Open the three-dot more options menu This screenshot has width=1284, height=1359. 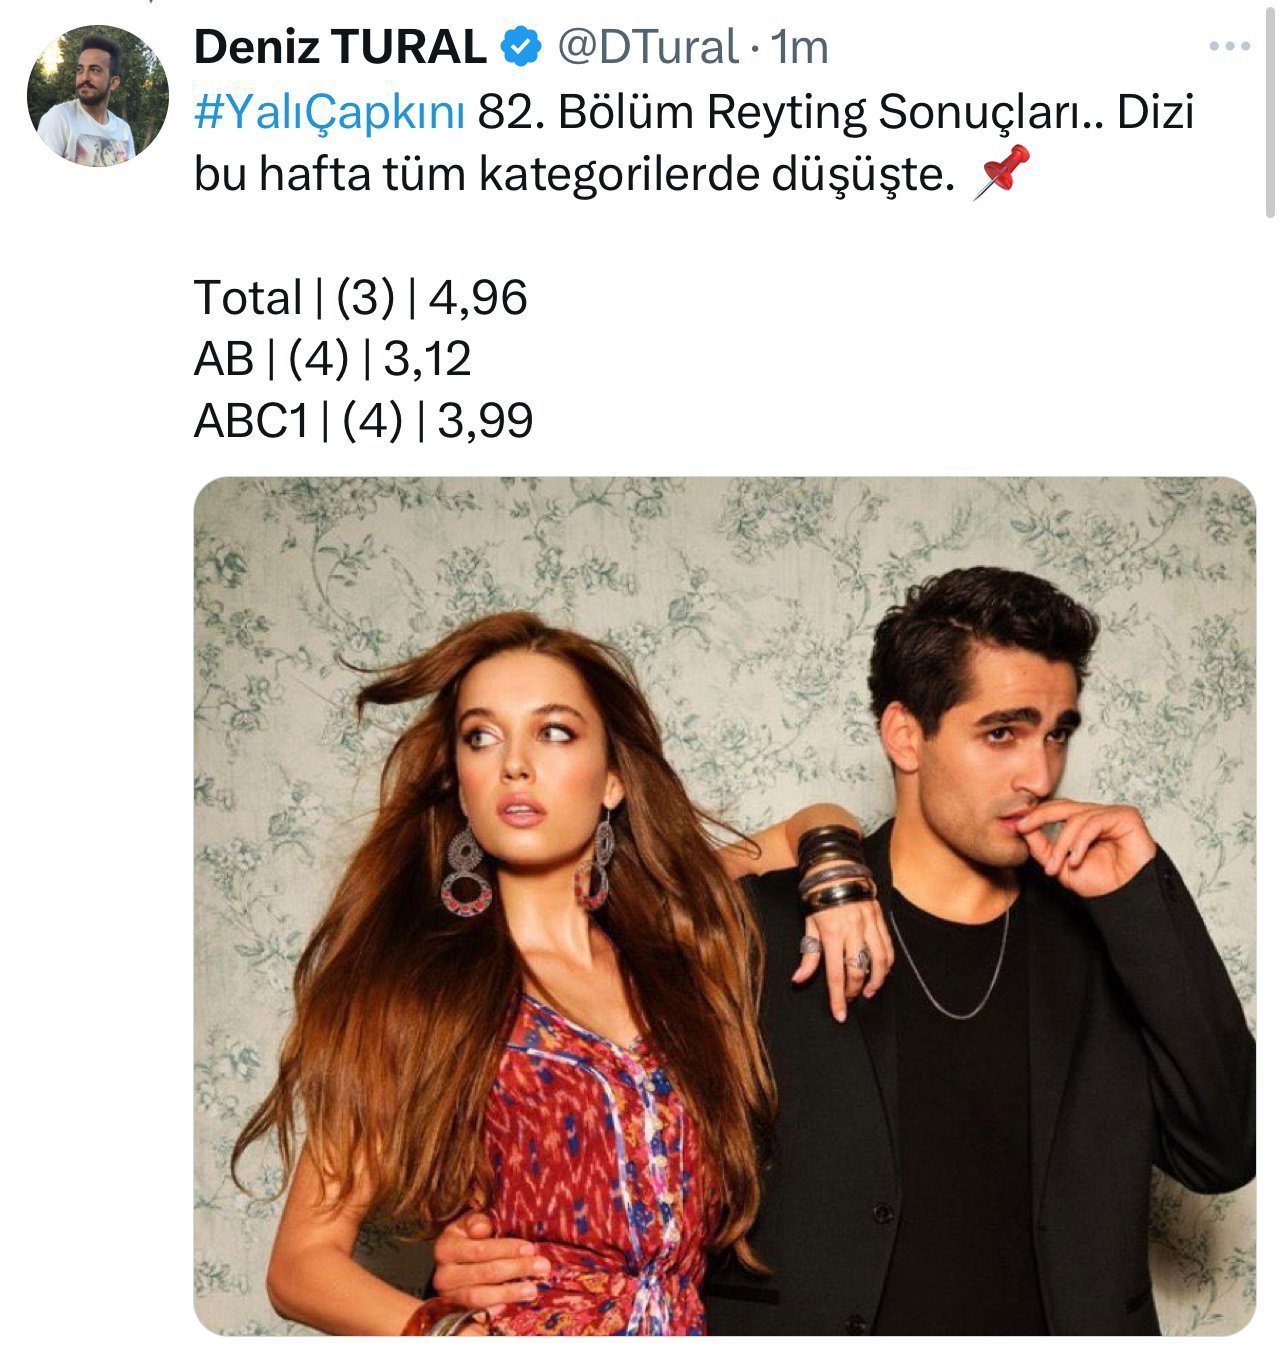(1229, 46)
